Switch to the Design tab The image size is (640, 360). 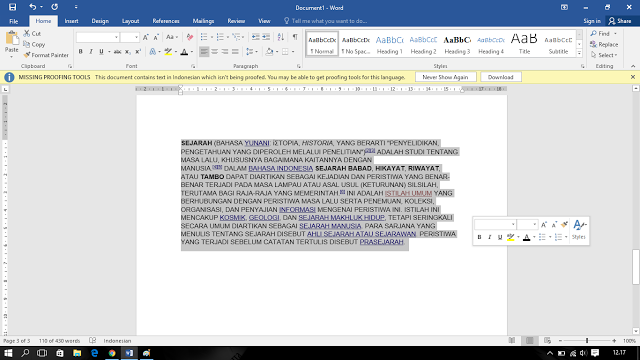pos(100,21)
